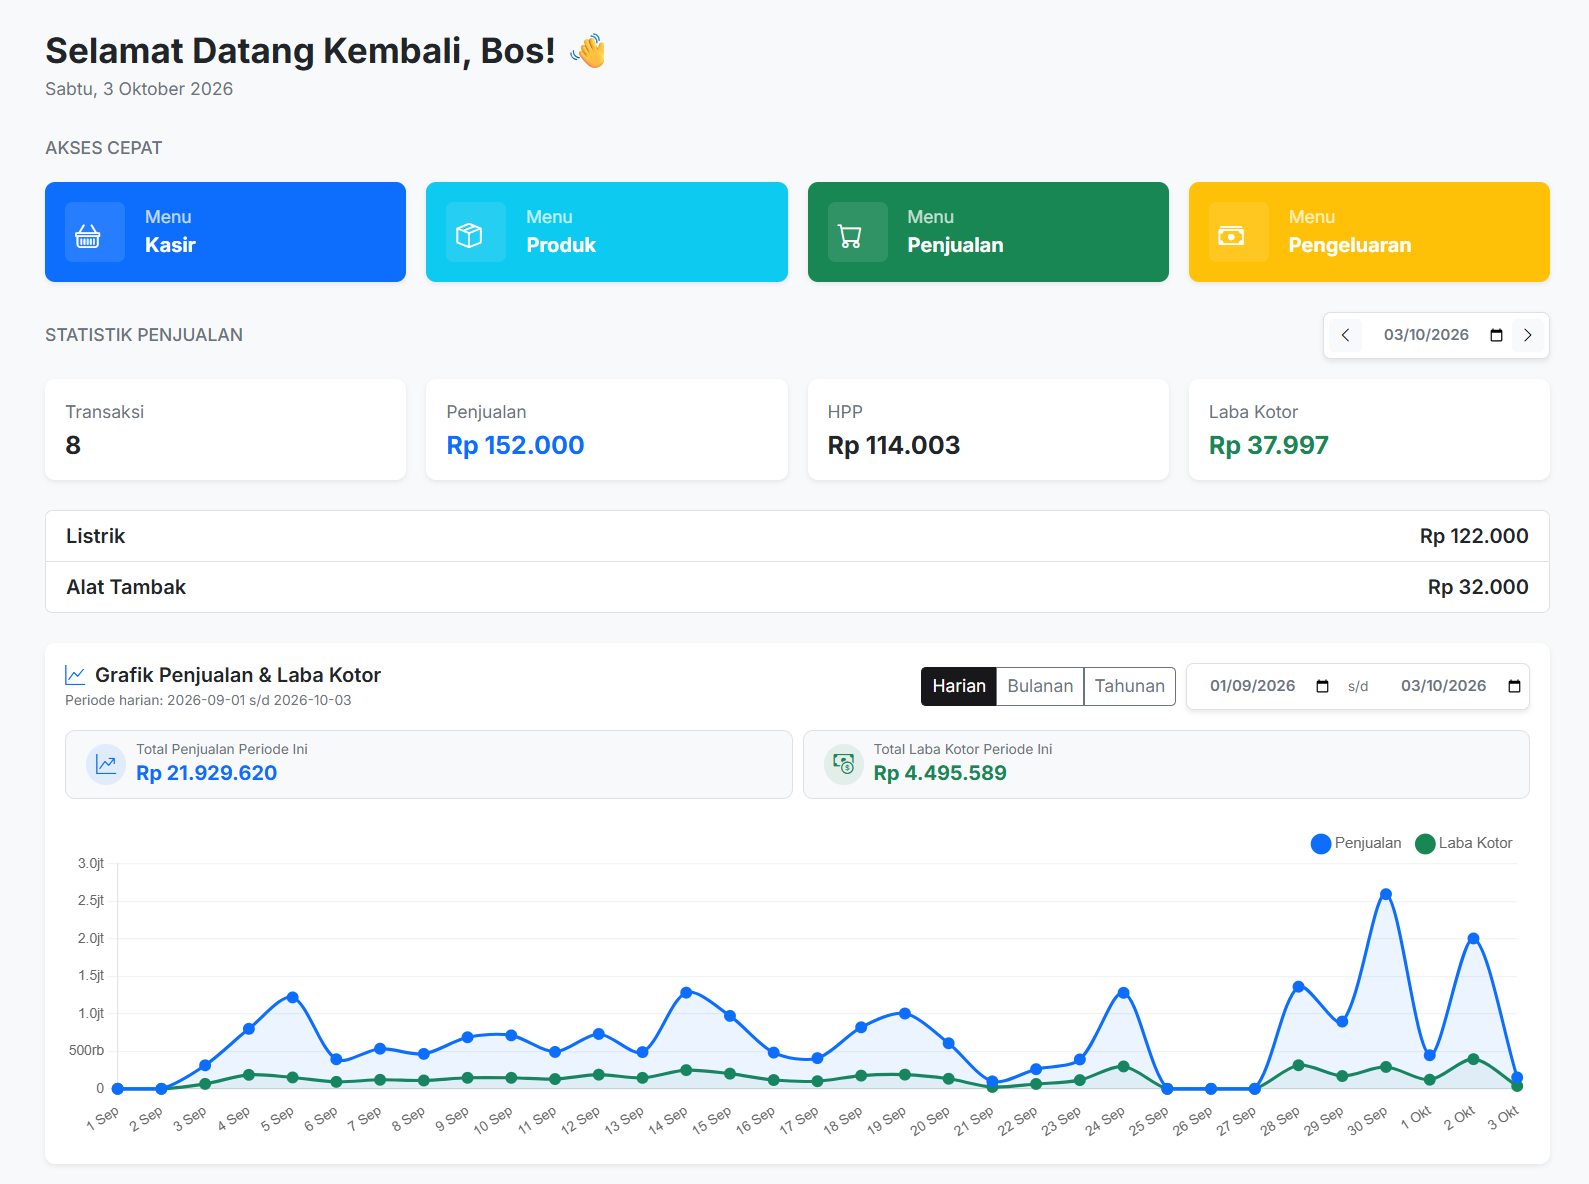Click the box icon on Produk card
The width and height of the screenshot is (1589, 1184).
pos(469,235)
